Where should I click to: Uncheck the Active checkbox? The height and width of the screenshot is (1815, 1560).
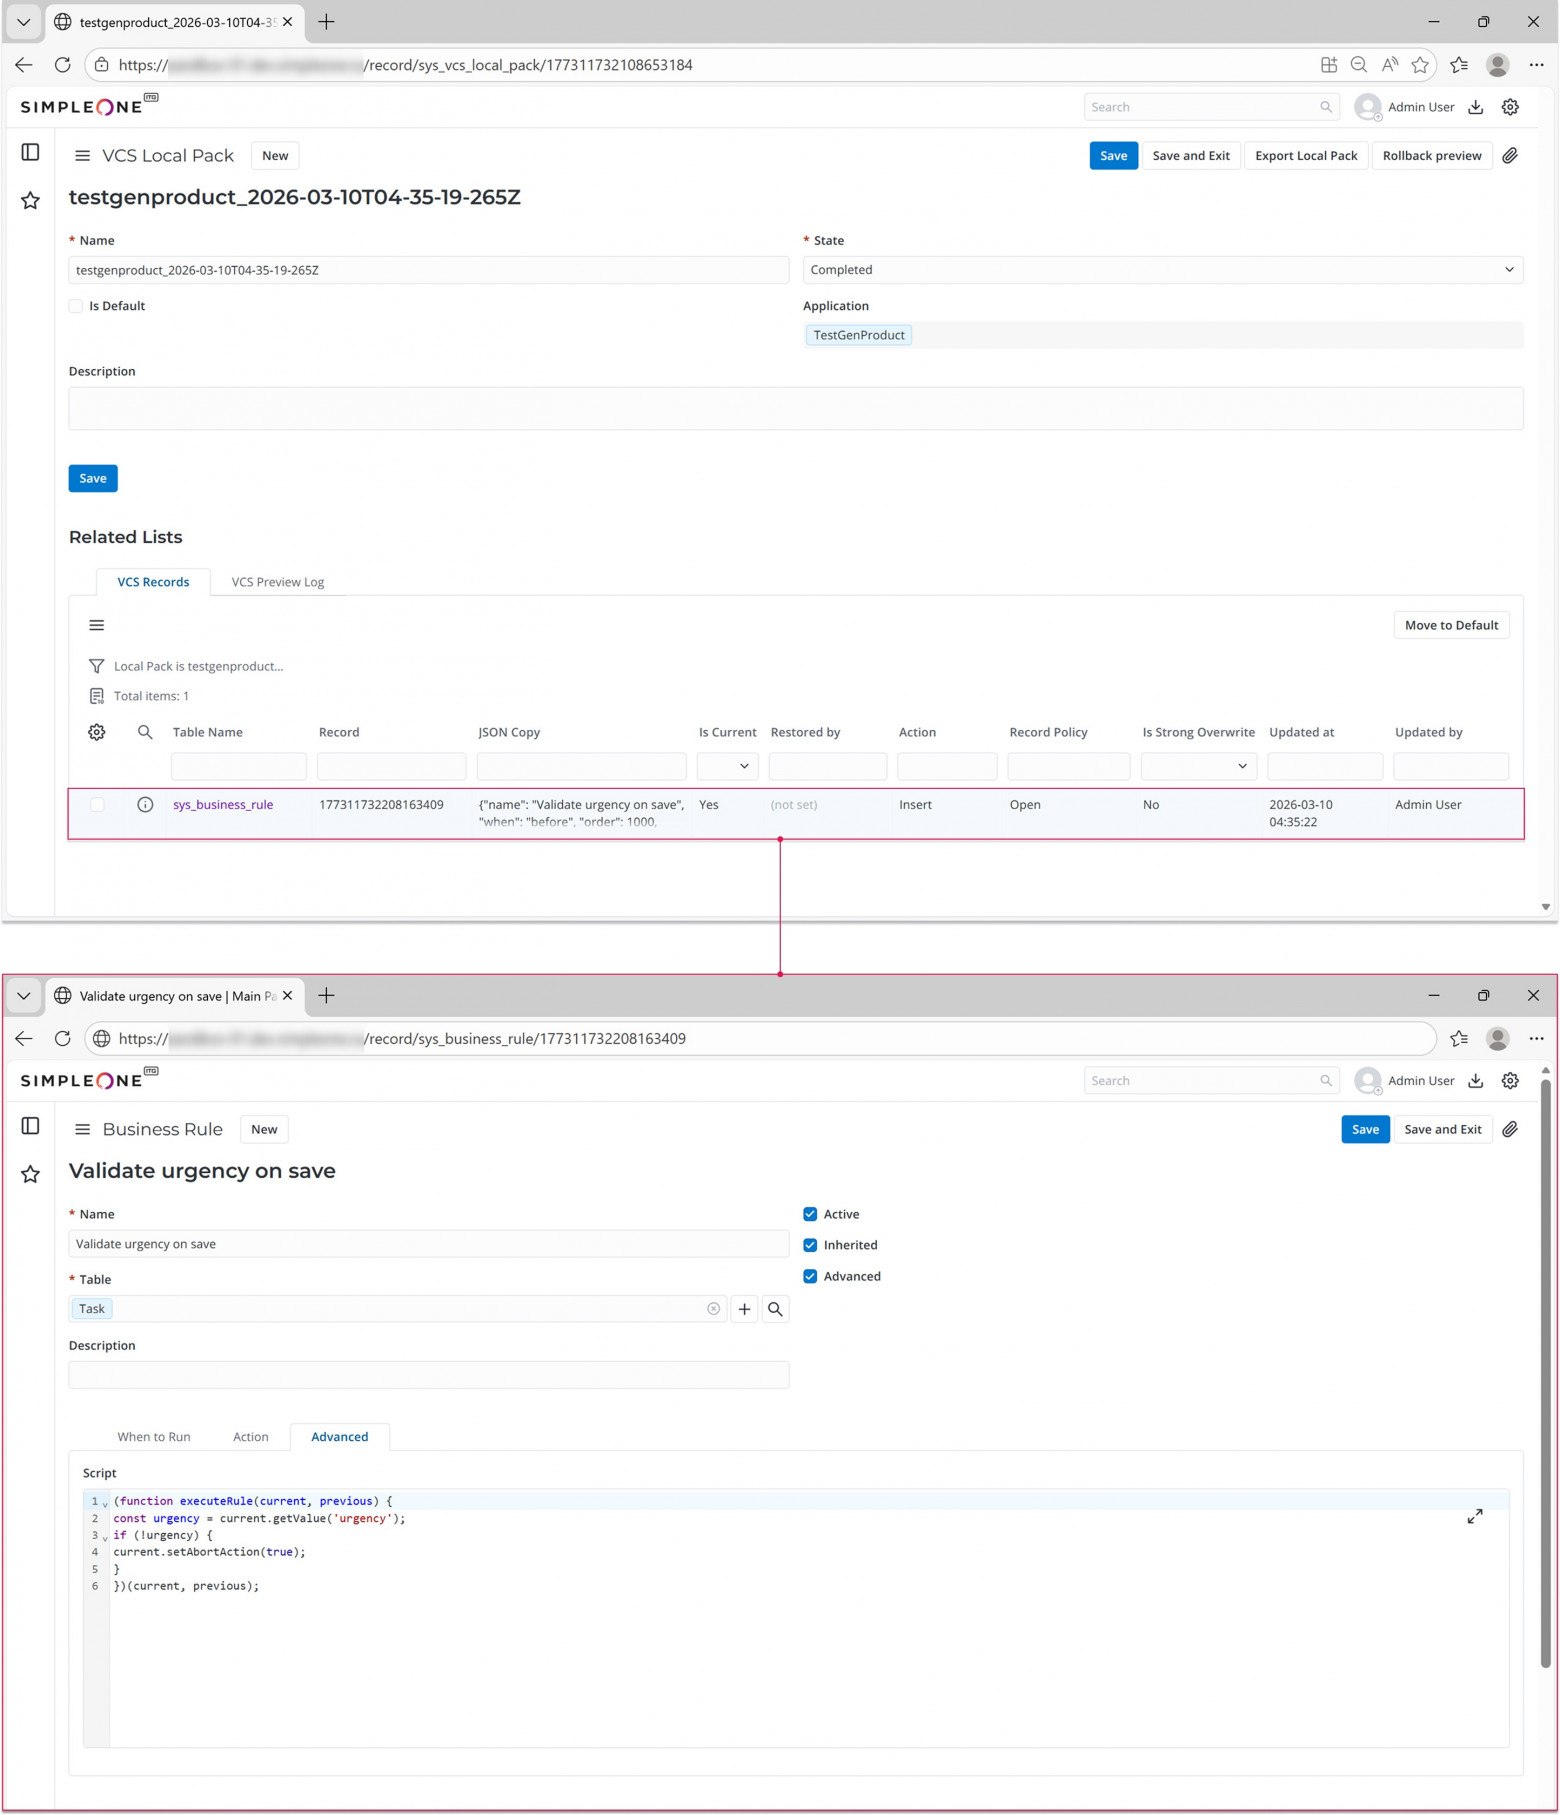[x=810, y=1214]
